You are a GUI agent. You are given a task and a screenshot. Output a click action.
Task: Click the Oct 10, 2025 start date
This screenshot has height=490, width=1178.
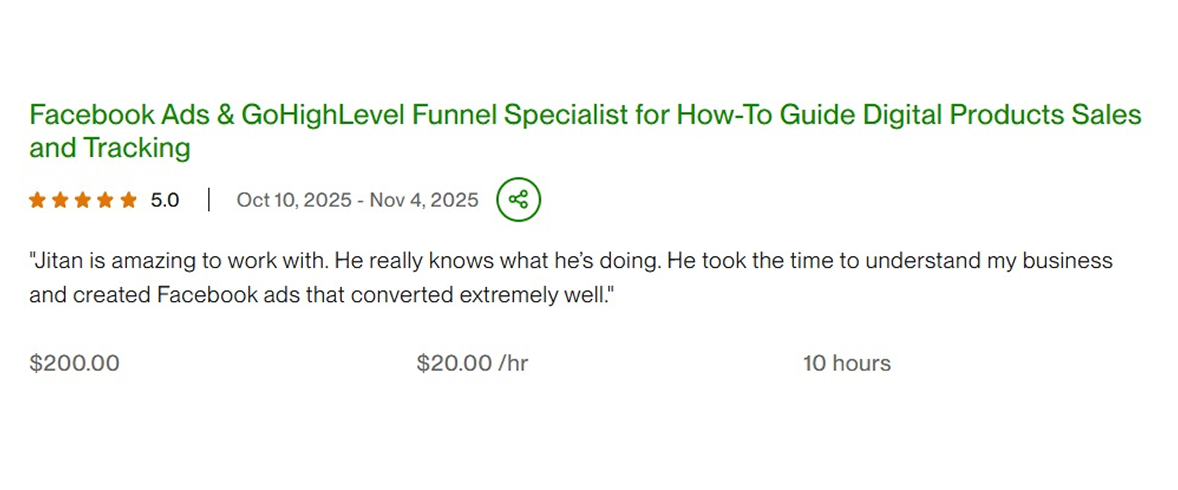(293, 200)
